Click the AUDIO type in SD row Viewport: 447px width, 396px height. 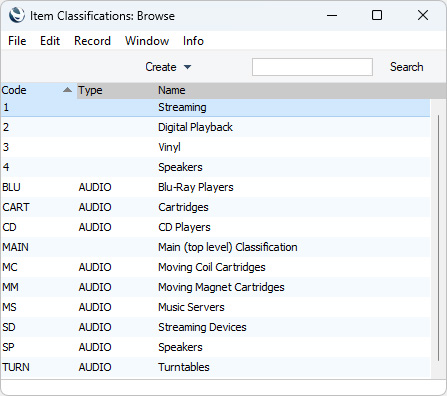tap(95, 327)
